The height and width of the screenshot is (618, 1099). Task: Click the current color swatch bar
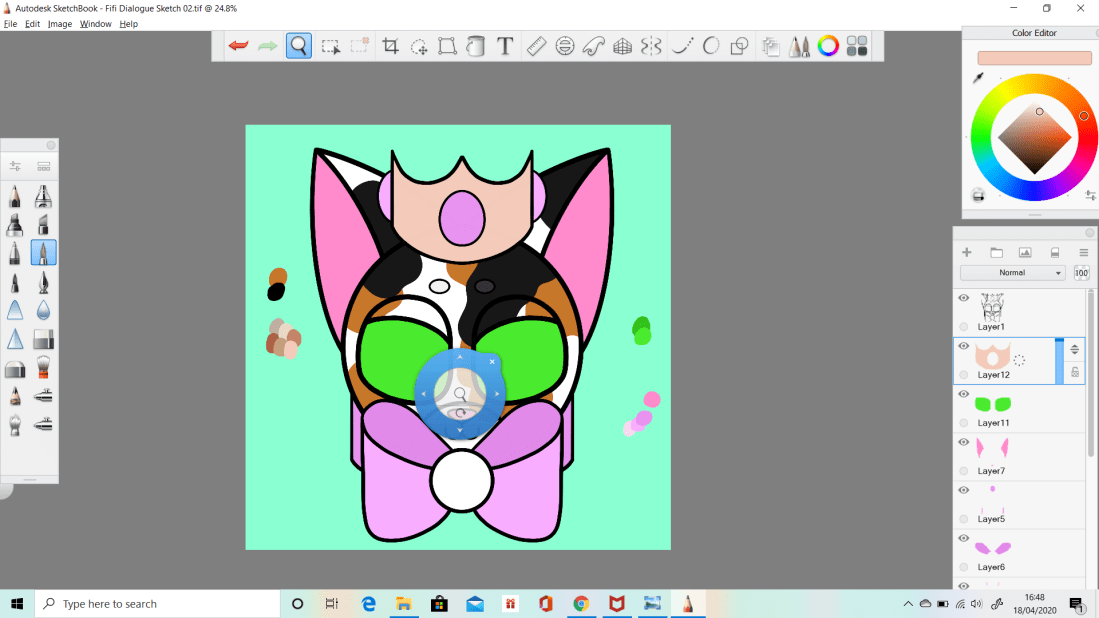click(1034, 58)
